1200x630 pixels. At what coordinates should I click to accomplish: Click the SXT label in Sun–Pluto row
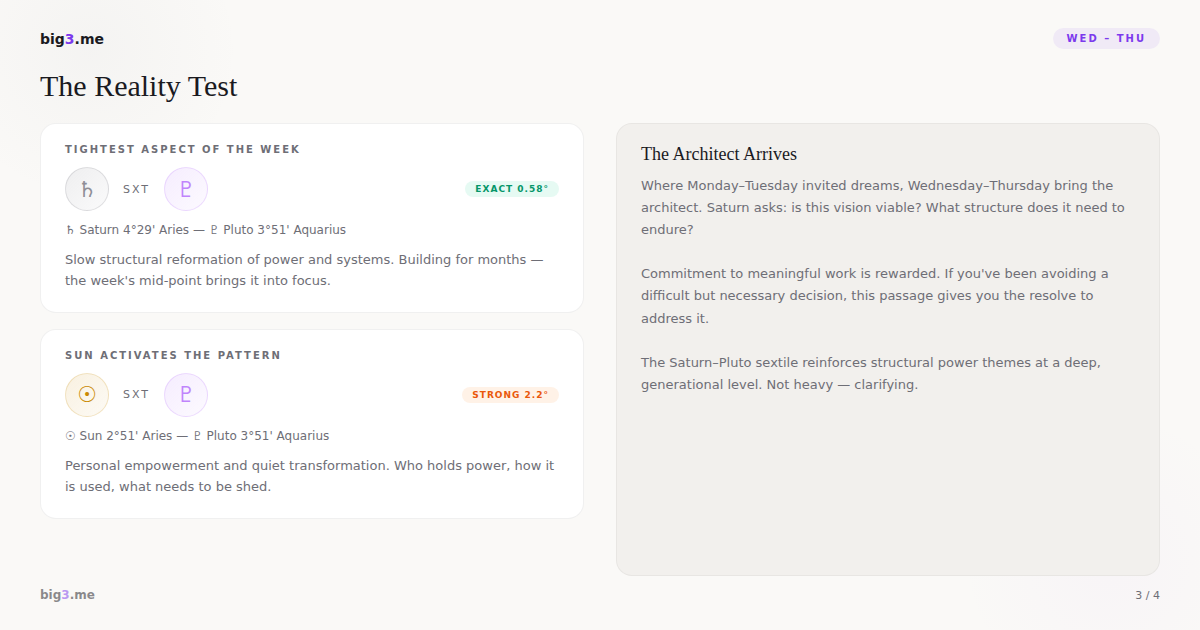pyautogui.click(x=136, y=395)
